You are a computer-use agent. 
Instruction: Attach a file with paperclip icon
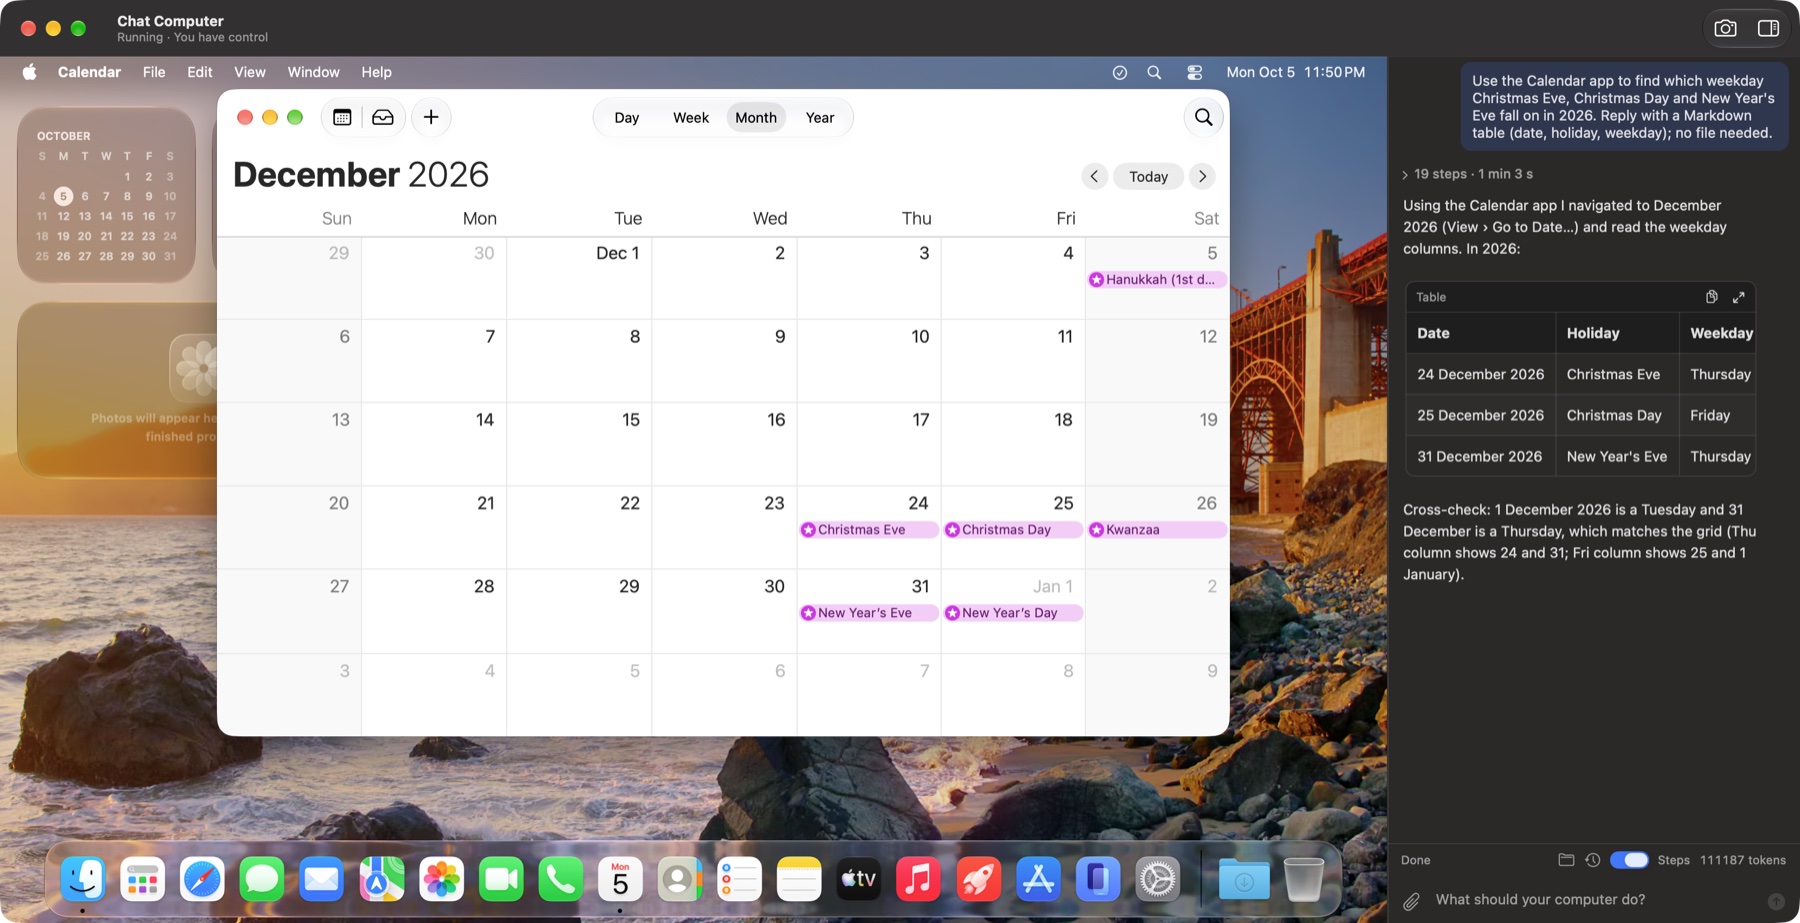[x=1411, y=901]
